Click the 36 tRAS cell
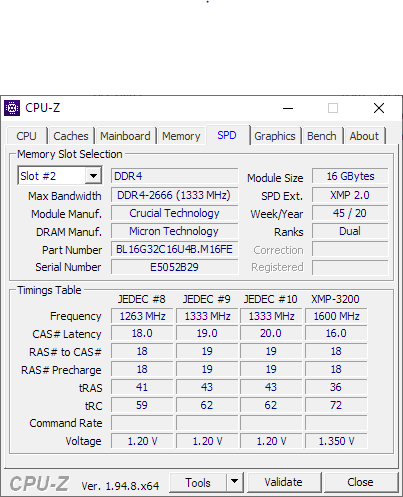 pyautogui.click(x=336, y=387)
